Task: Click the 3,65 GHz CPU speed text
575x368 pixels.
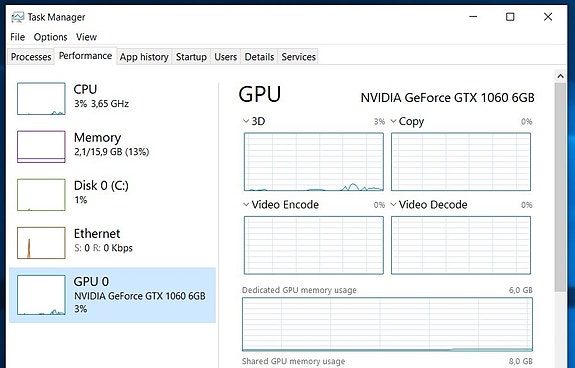Action: pyautogui.click(x=110, y=104)
